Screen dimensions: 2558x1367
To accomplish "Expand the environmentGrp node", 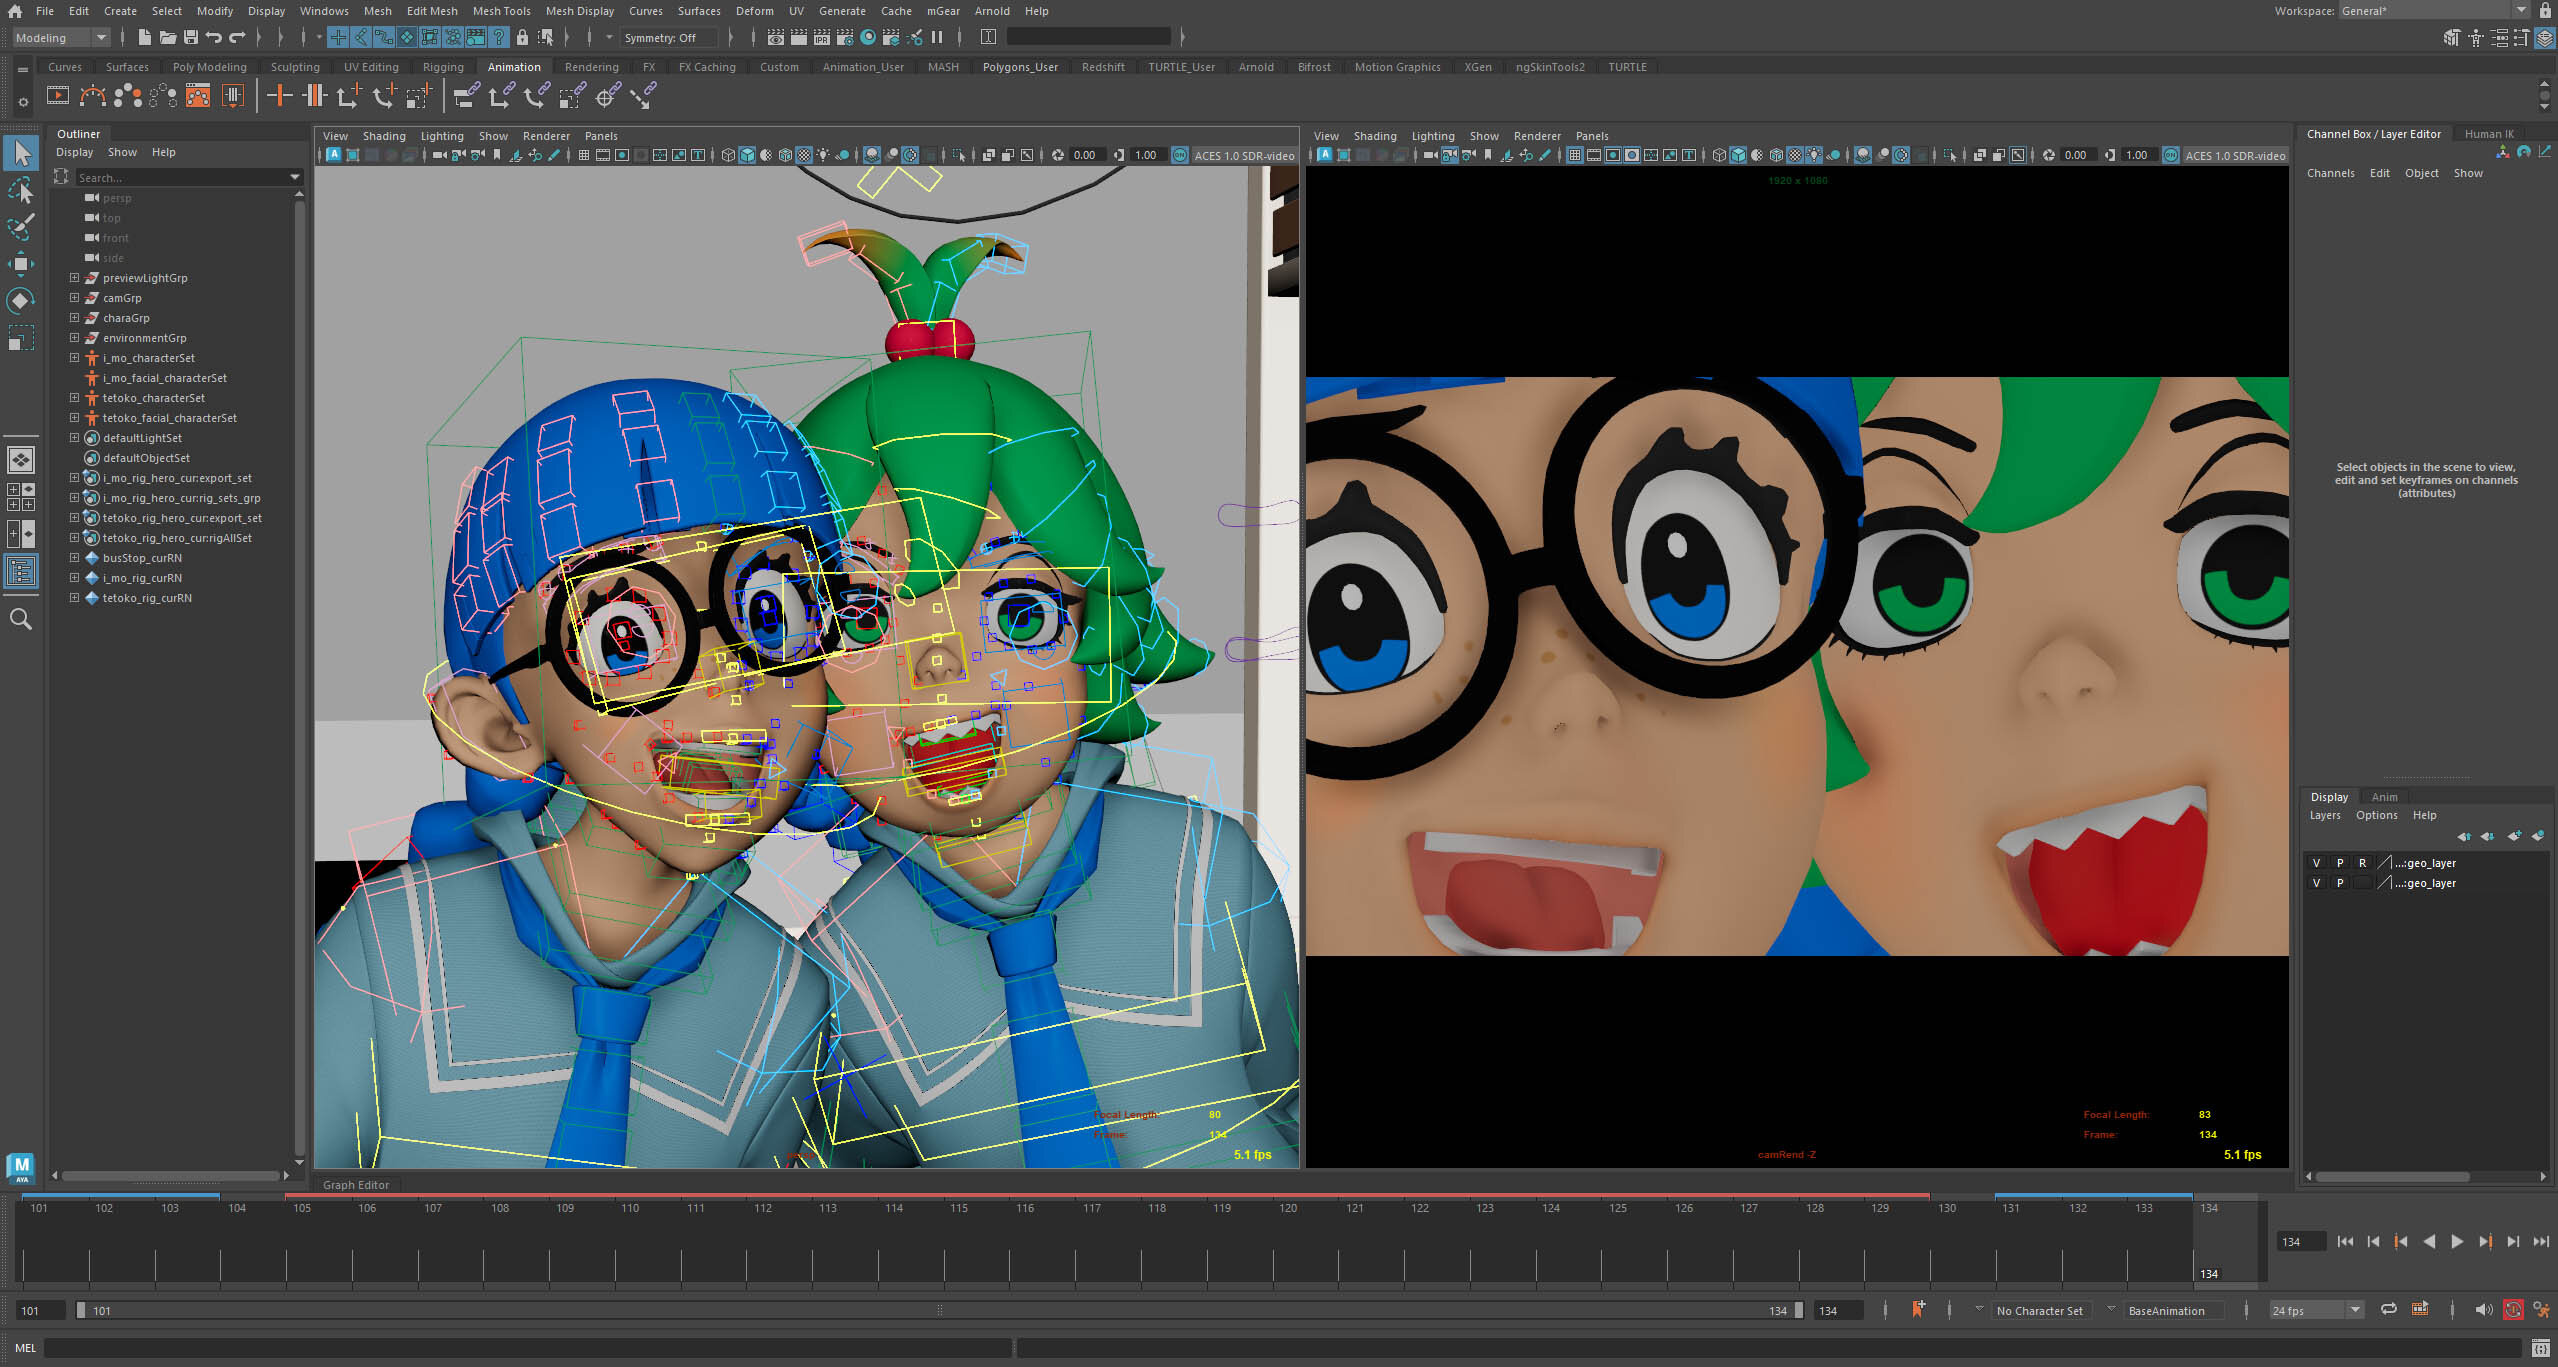I will click(x=74, y=338).
